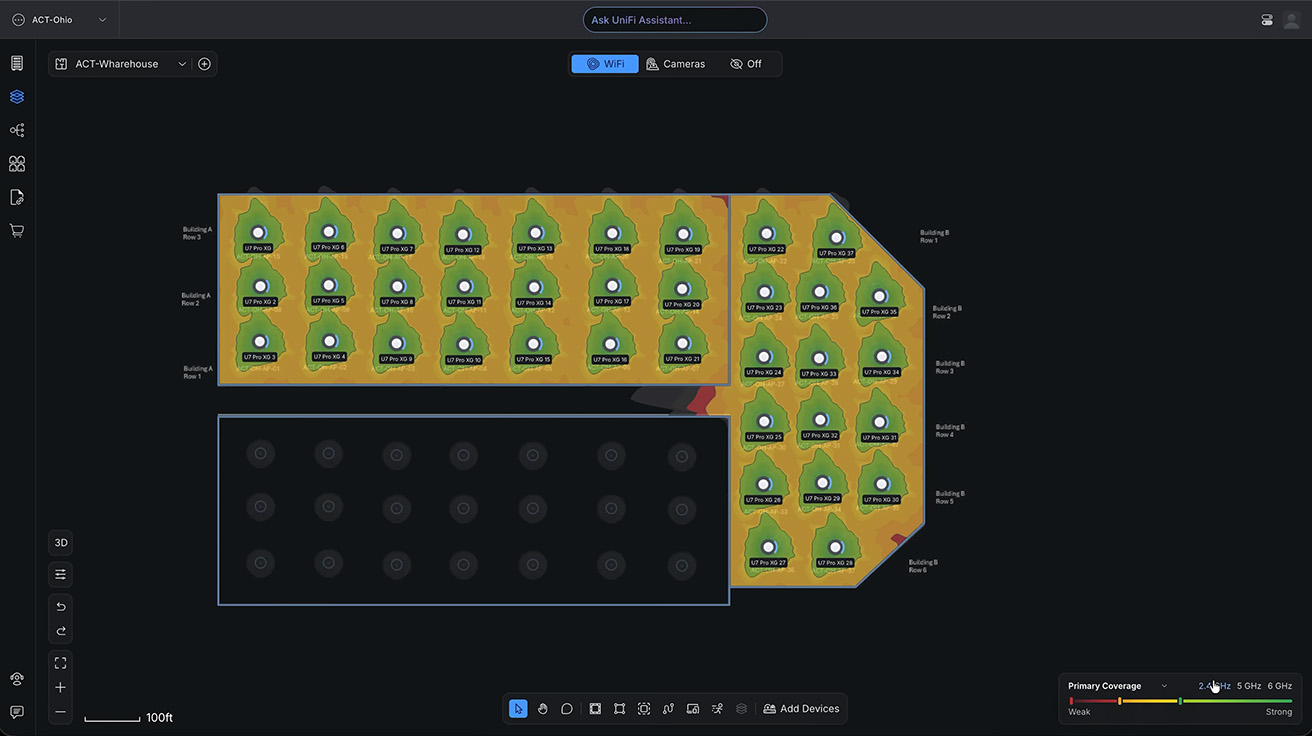The height and width of the screenshot is (736, 1312).
Task: Select access point U7 Pro XG 25
Action: coord(764,422)
